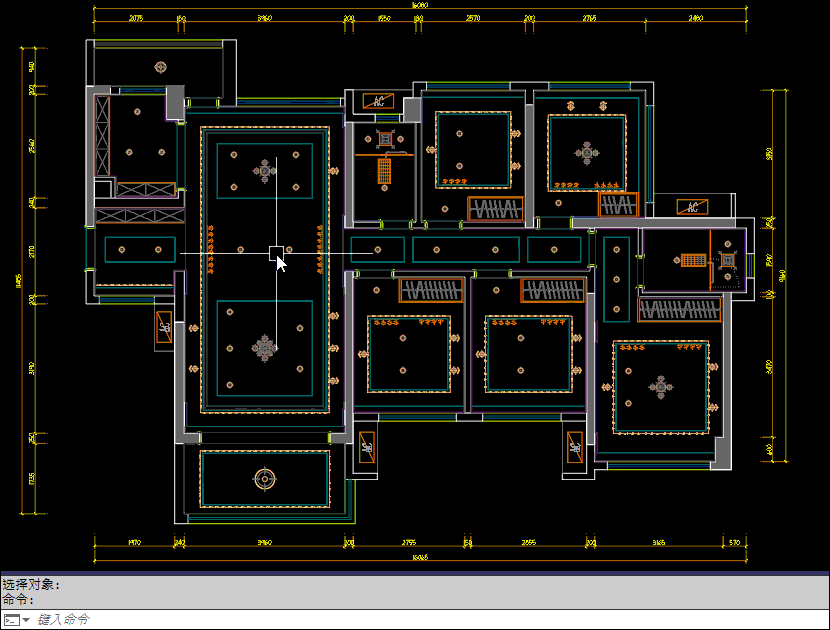Image resolution: width=830 pixels, height=630 pixels.
Task: Select the AC symbol above the top bathroom
Action: point(378,101)
